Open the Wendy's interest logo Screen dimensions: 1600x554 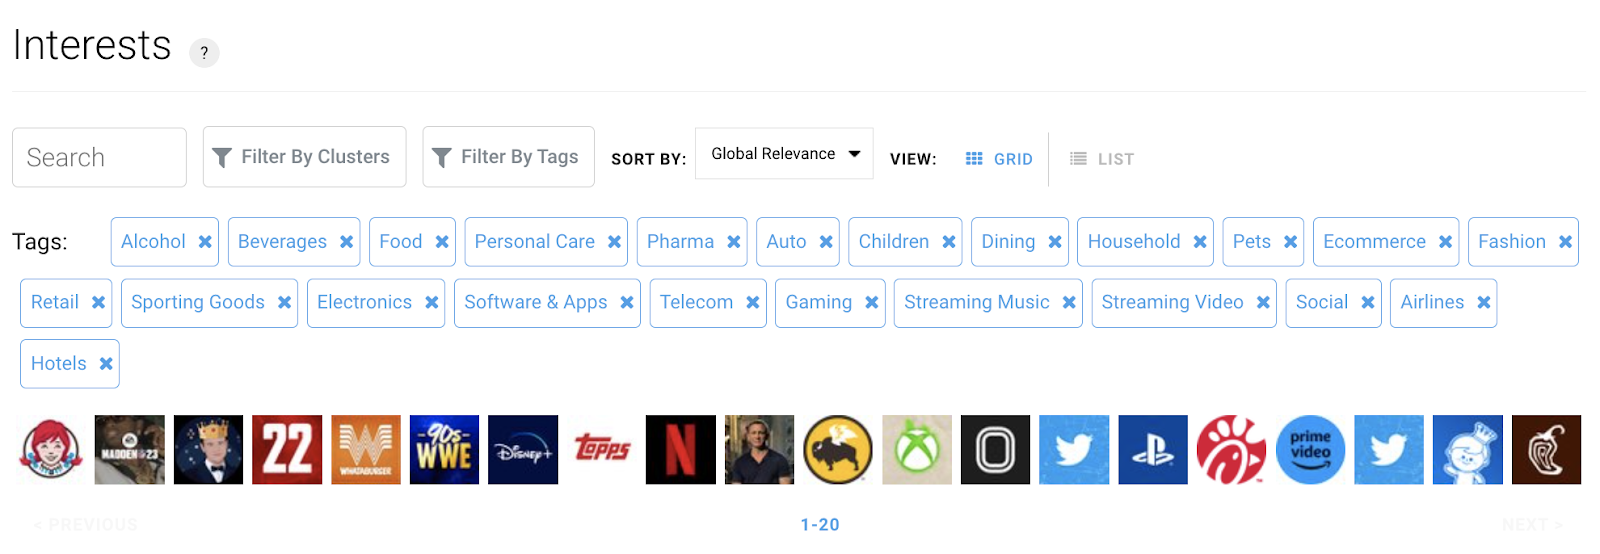coord(51,450)
